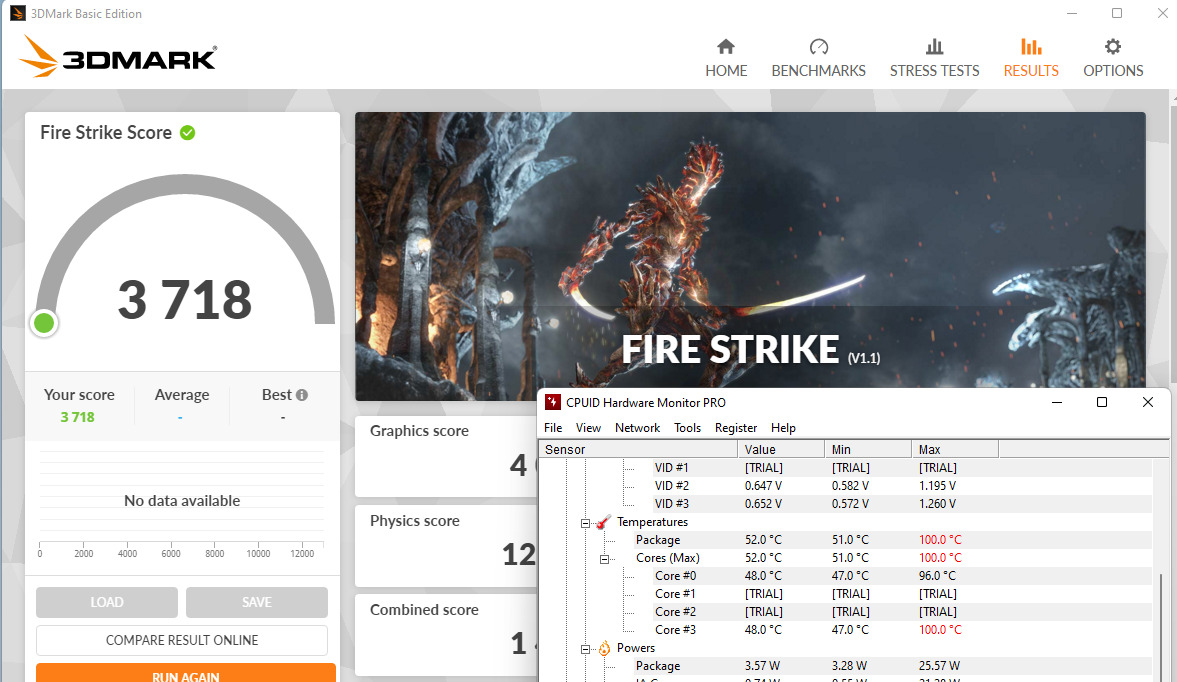
Task: Click the Average label
Action: coord(182,395)
